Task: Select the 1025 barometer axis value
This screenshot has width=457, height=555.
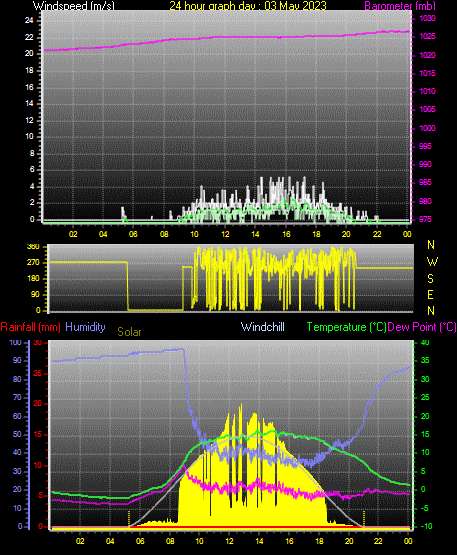Action: tap(428, 36)
